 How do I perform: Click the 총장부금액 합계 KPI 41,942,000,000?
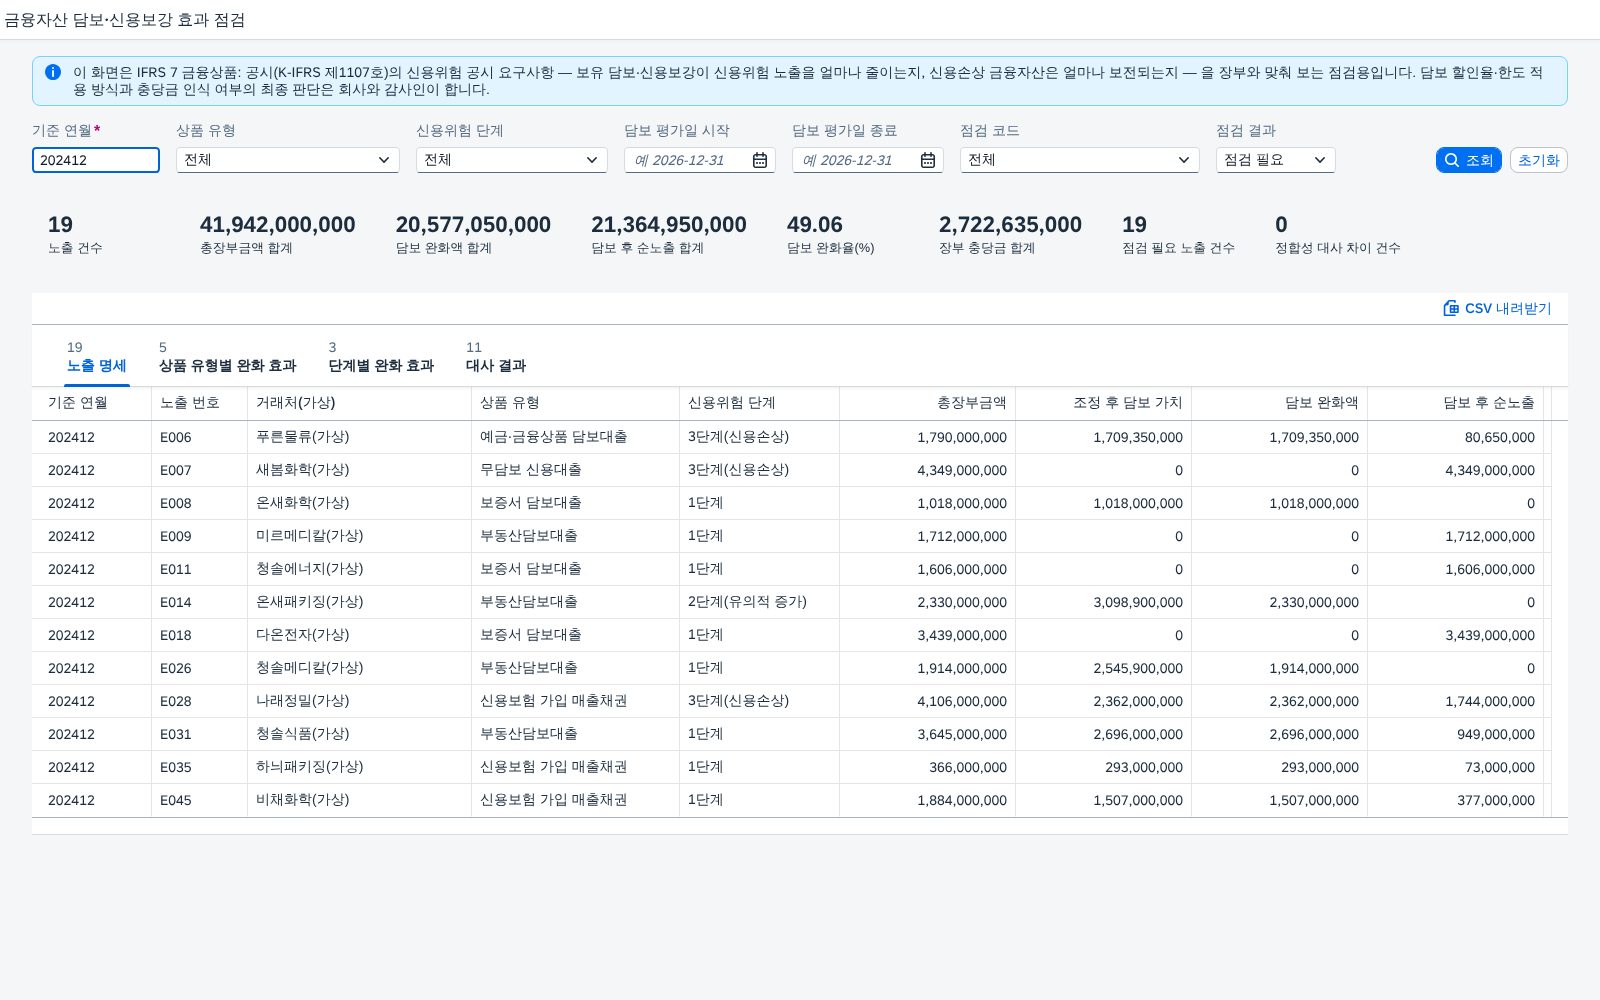click(278, 225)
